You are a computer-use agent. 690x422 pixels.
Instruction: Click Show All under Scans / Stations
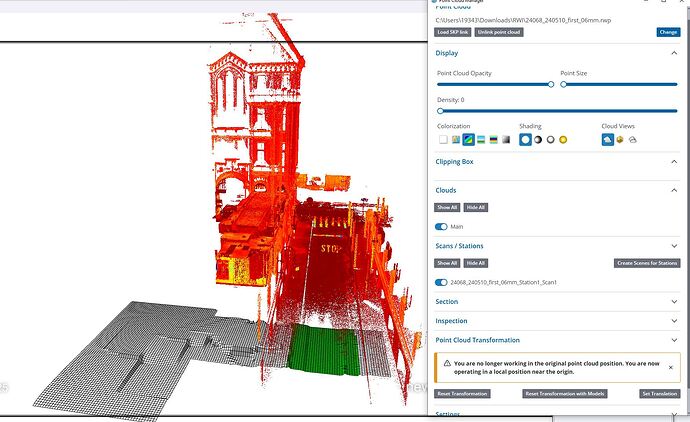click(447, 263)
